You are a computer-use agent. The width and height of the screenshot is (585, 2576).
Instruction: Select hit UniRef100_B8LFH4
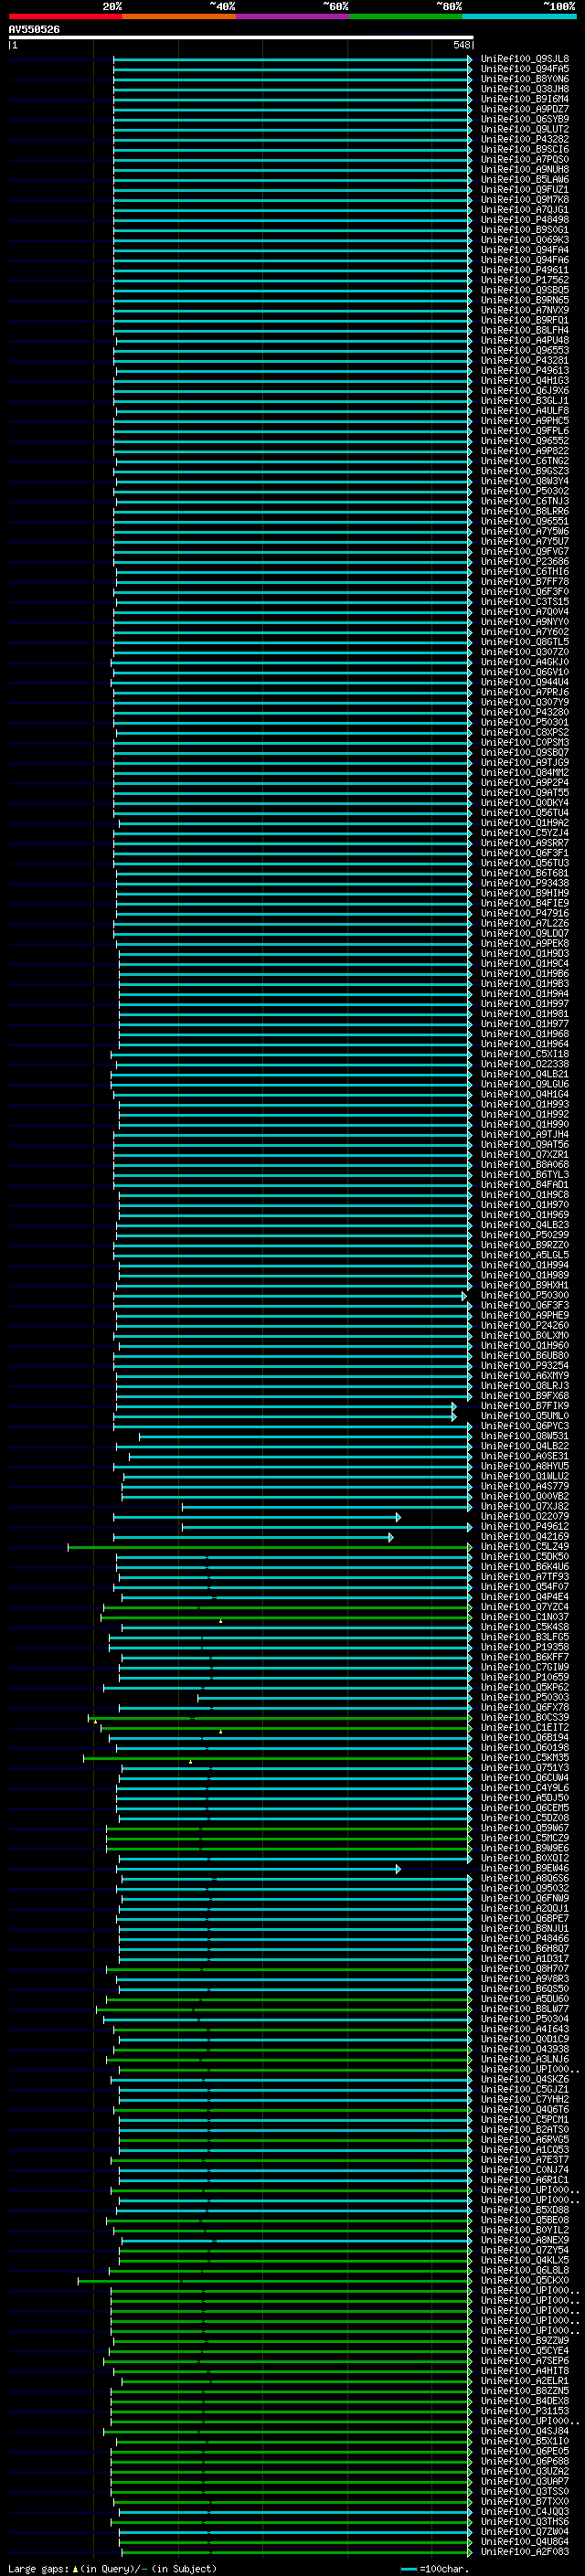tap(525, 330)
